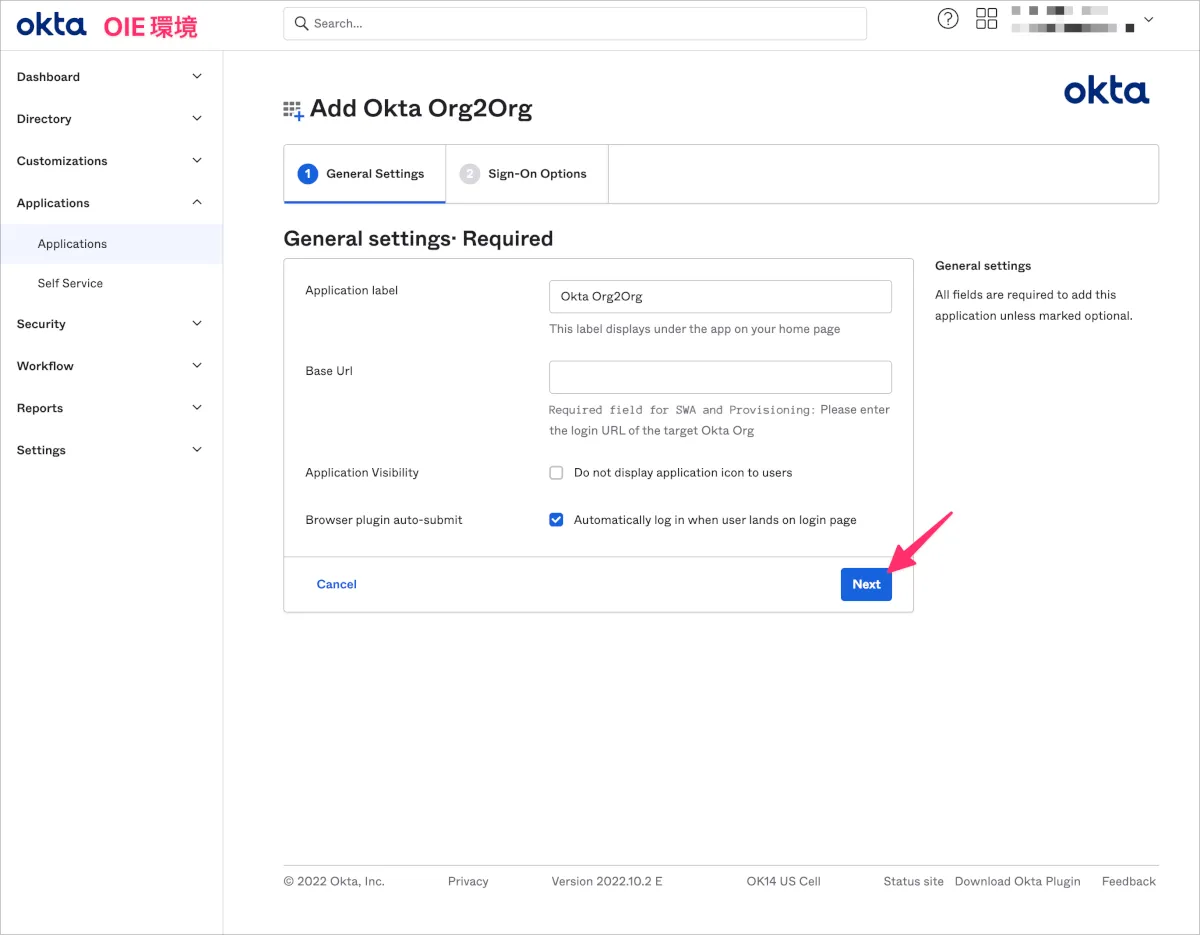Click the Okta logo in top-left corner
1200x935 pixels.
coord(52,25)
